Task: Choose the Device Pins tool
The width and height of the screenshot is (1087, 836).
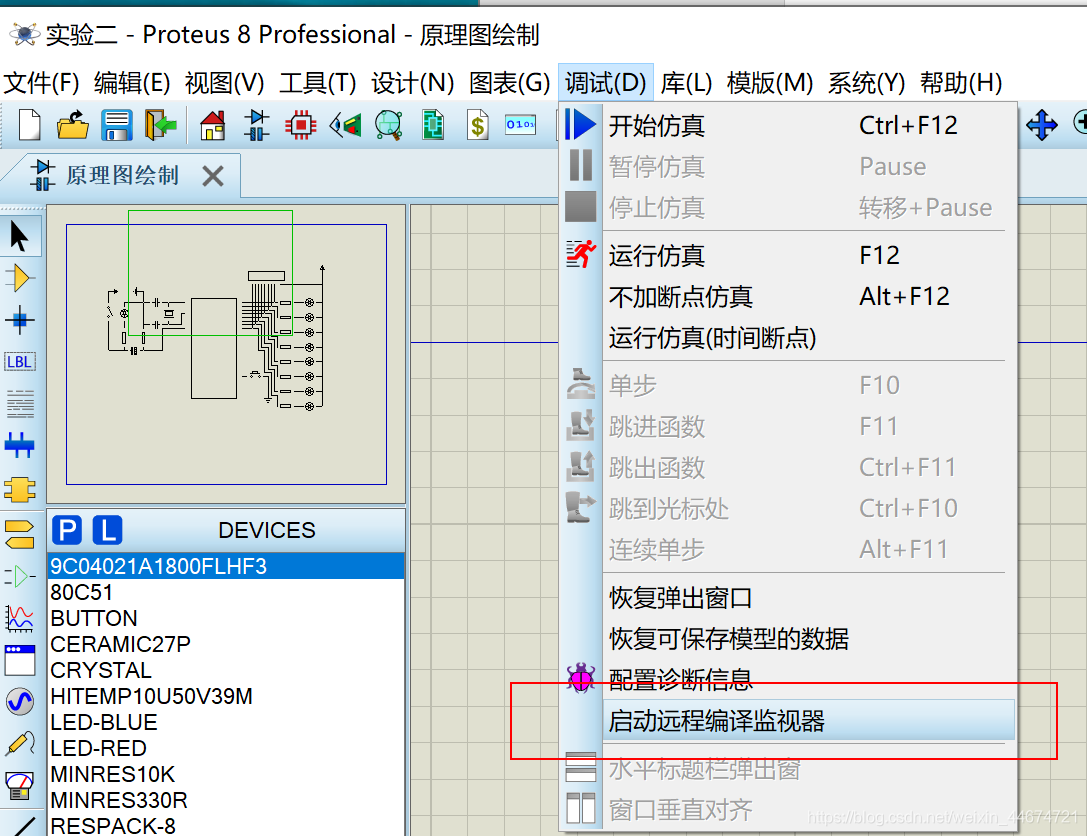Action: coord(19,577)
